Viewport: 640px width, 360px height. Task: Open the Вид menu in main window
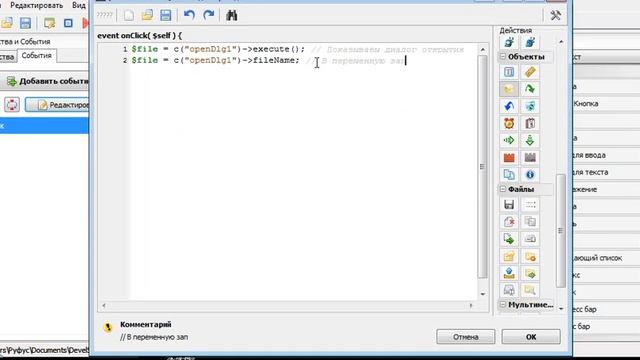[79, 5]
